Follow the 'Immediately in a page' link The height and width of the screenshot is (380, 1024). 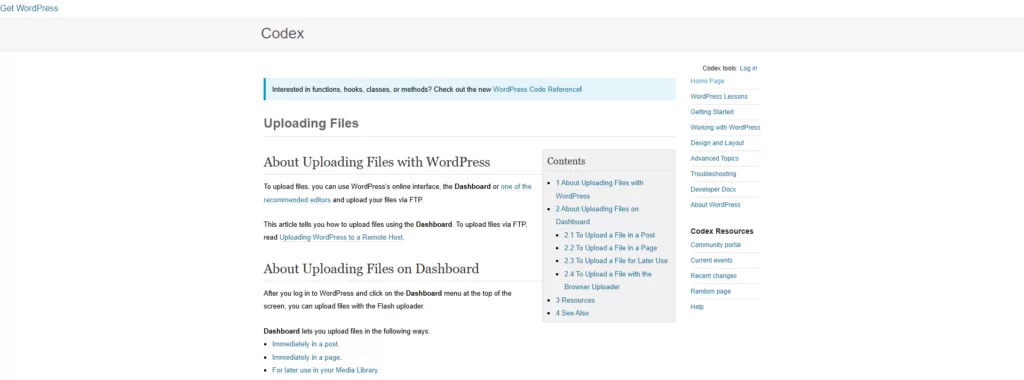[307, 357]
